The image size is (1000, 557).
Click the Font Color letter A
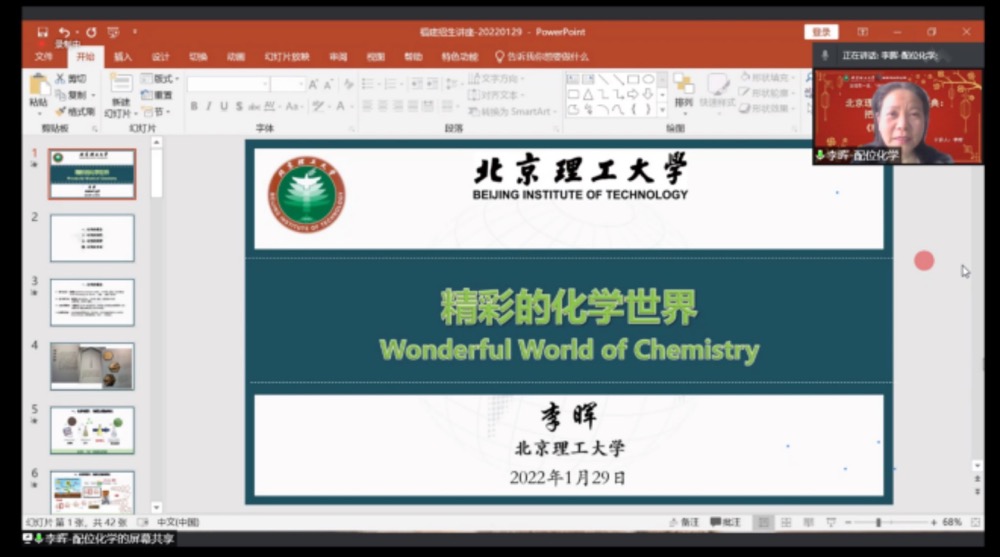pos(341,107)
